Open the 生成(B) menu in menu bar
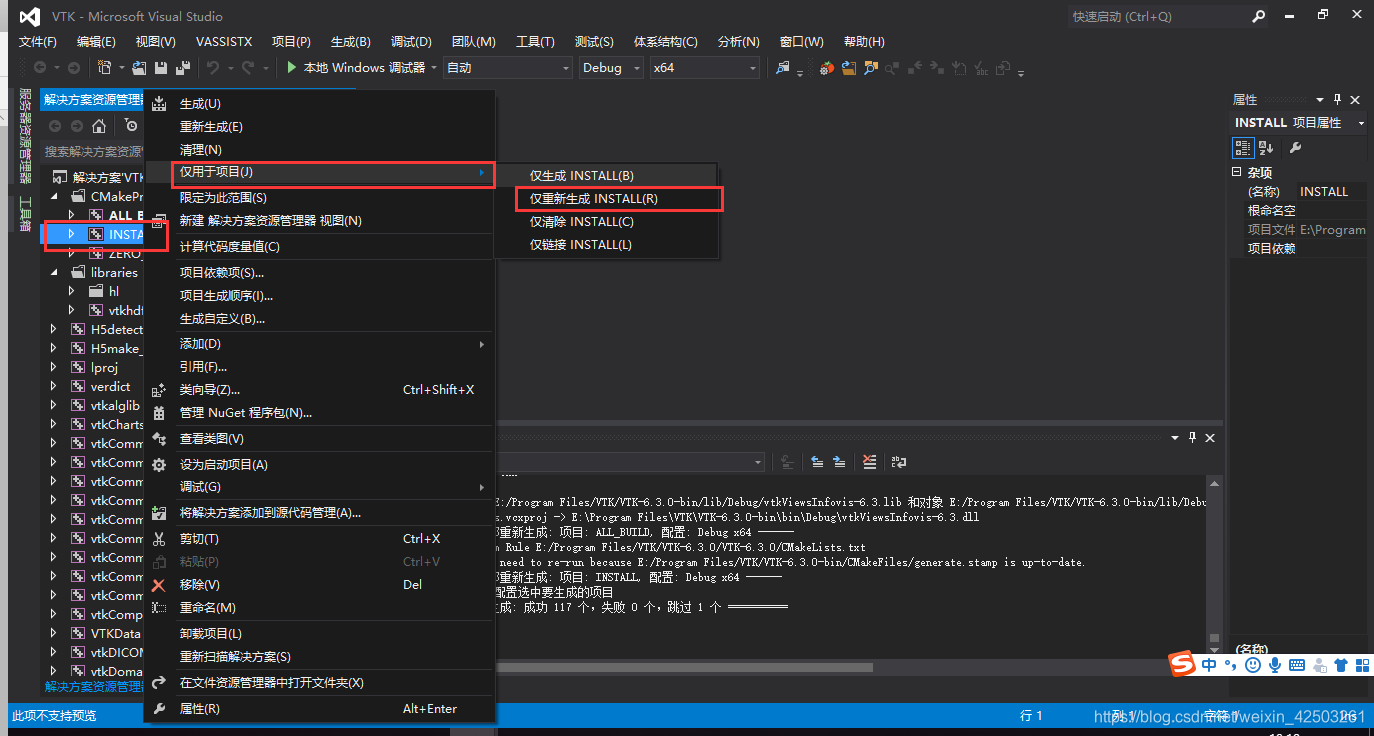Viewport: 1374px width, 736px height. point(350,41)
